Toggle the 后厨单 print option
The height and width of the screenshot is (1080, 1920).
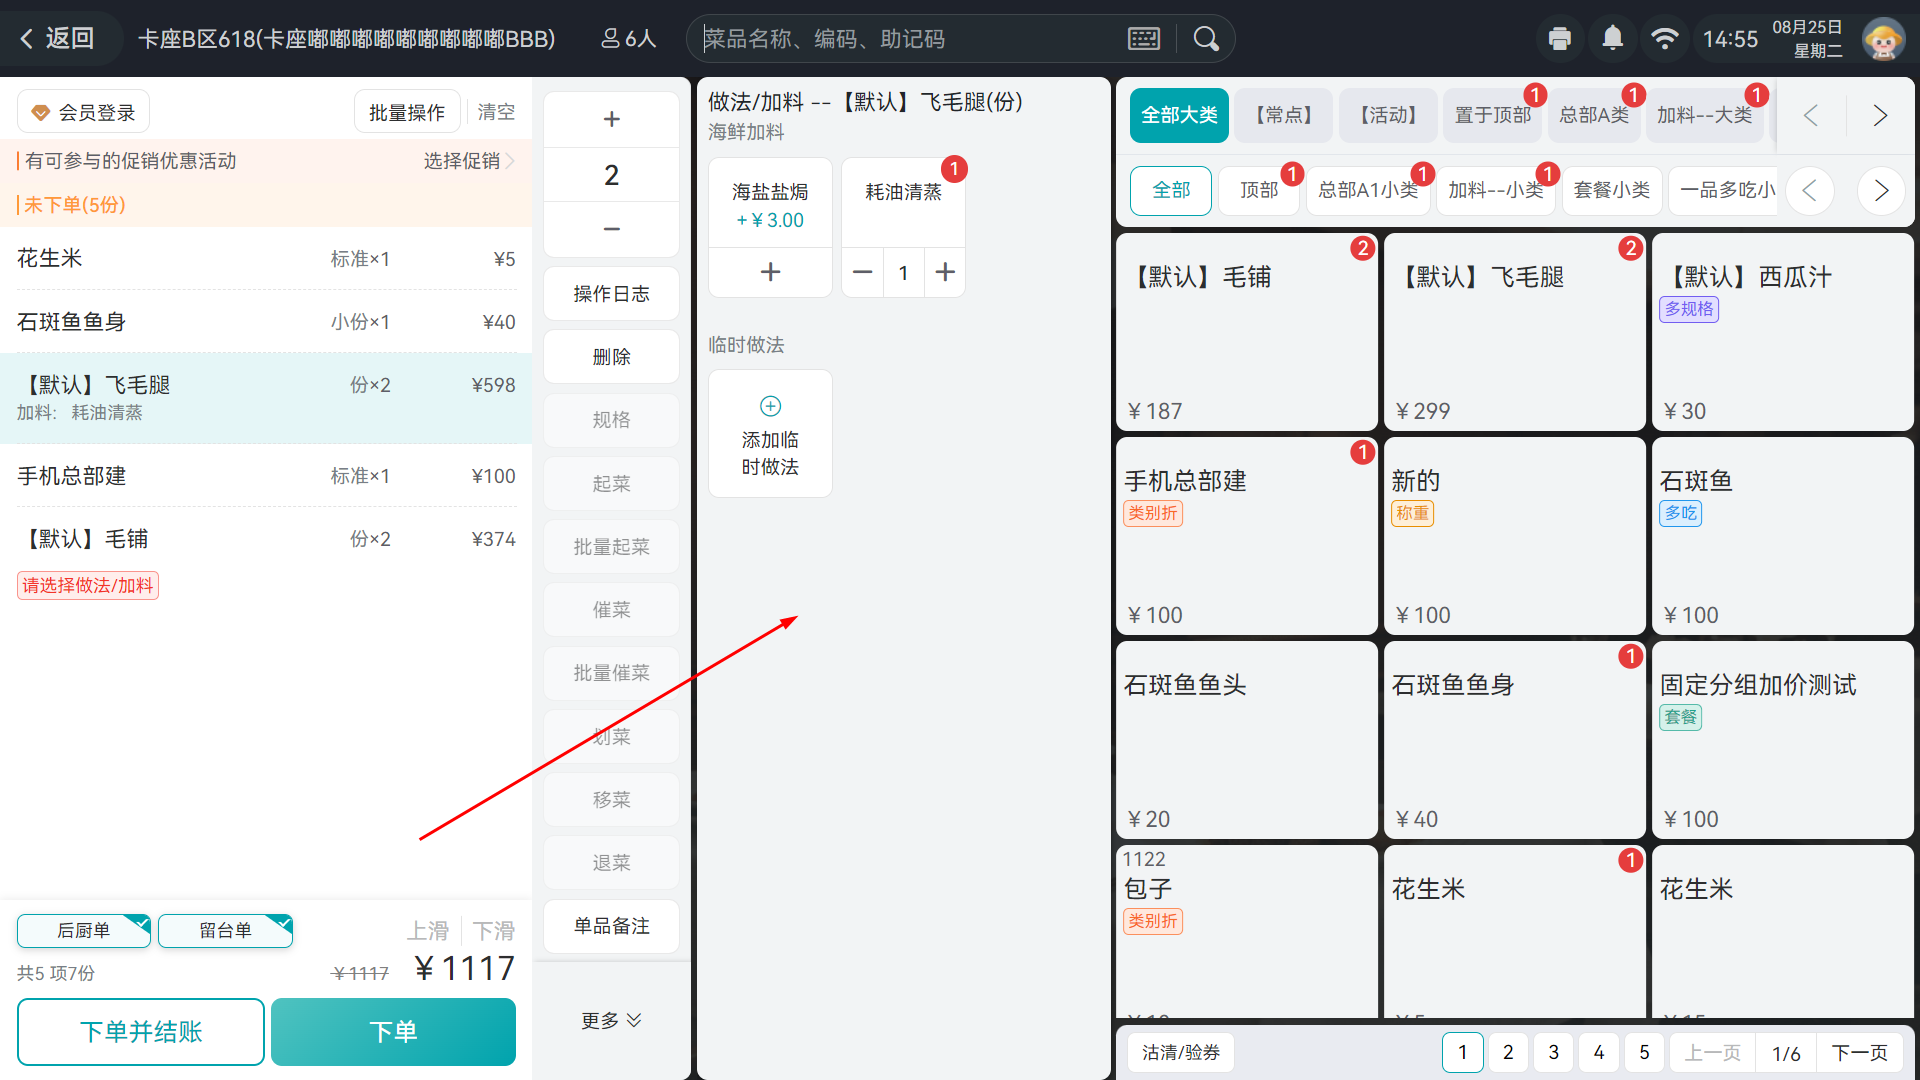coord(84,930)
